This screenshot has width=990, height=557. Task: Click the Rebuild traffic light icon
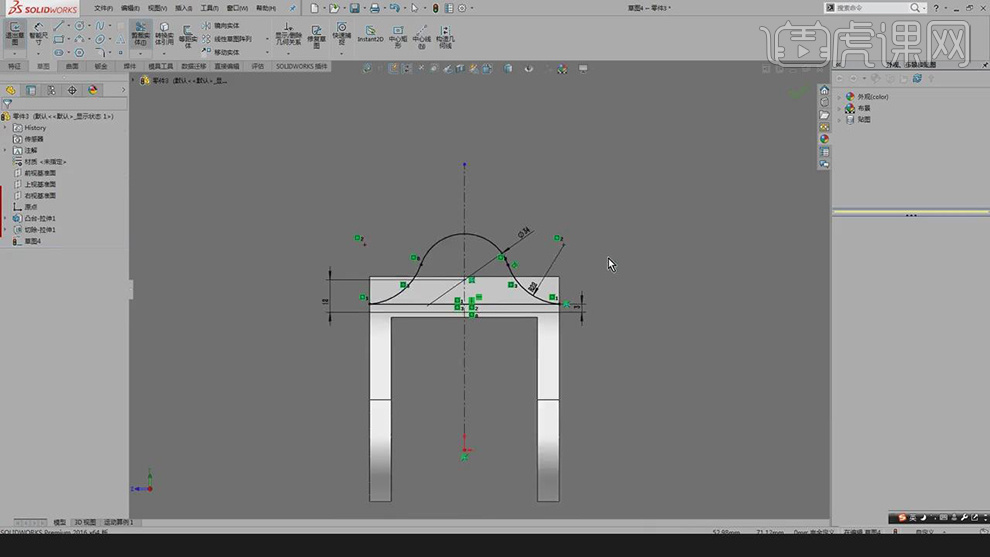(x=435, y=8)
